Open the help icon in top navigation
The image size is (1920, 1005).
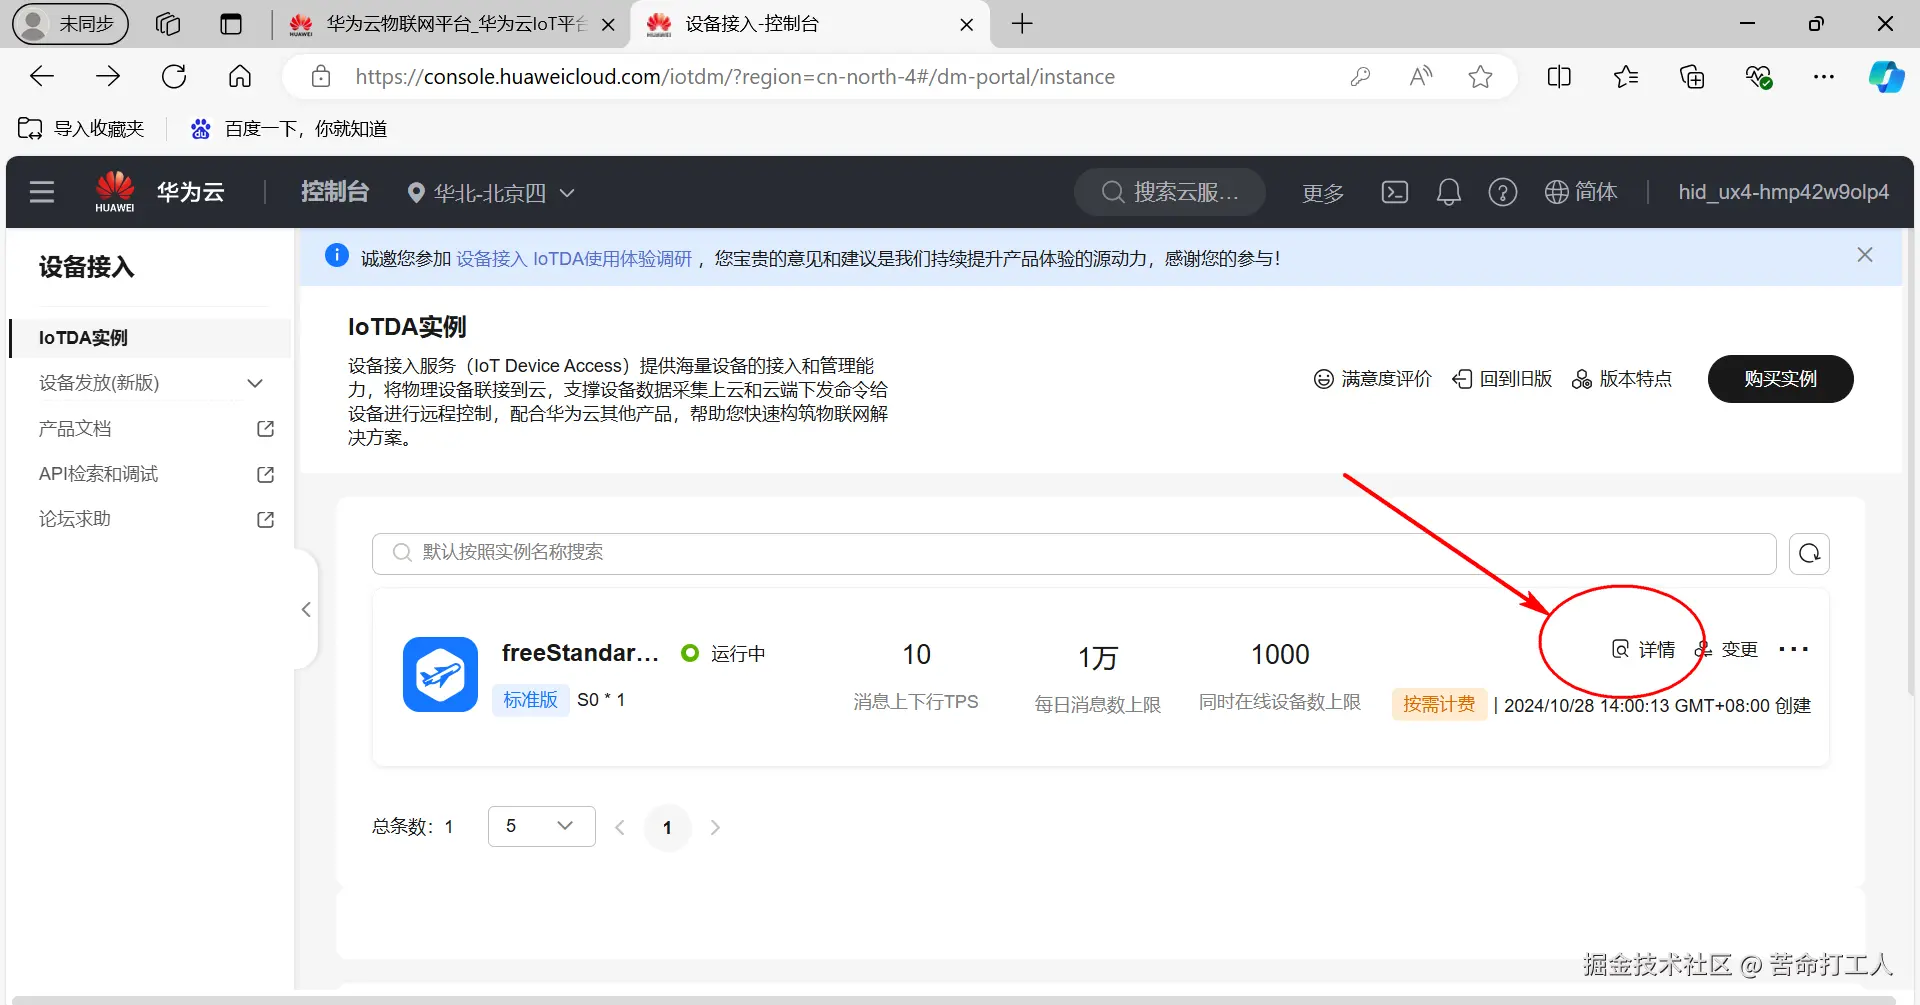coord(1502,192)
